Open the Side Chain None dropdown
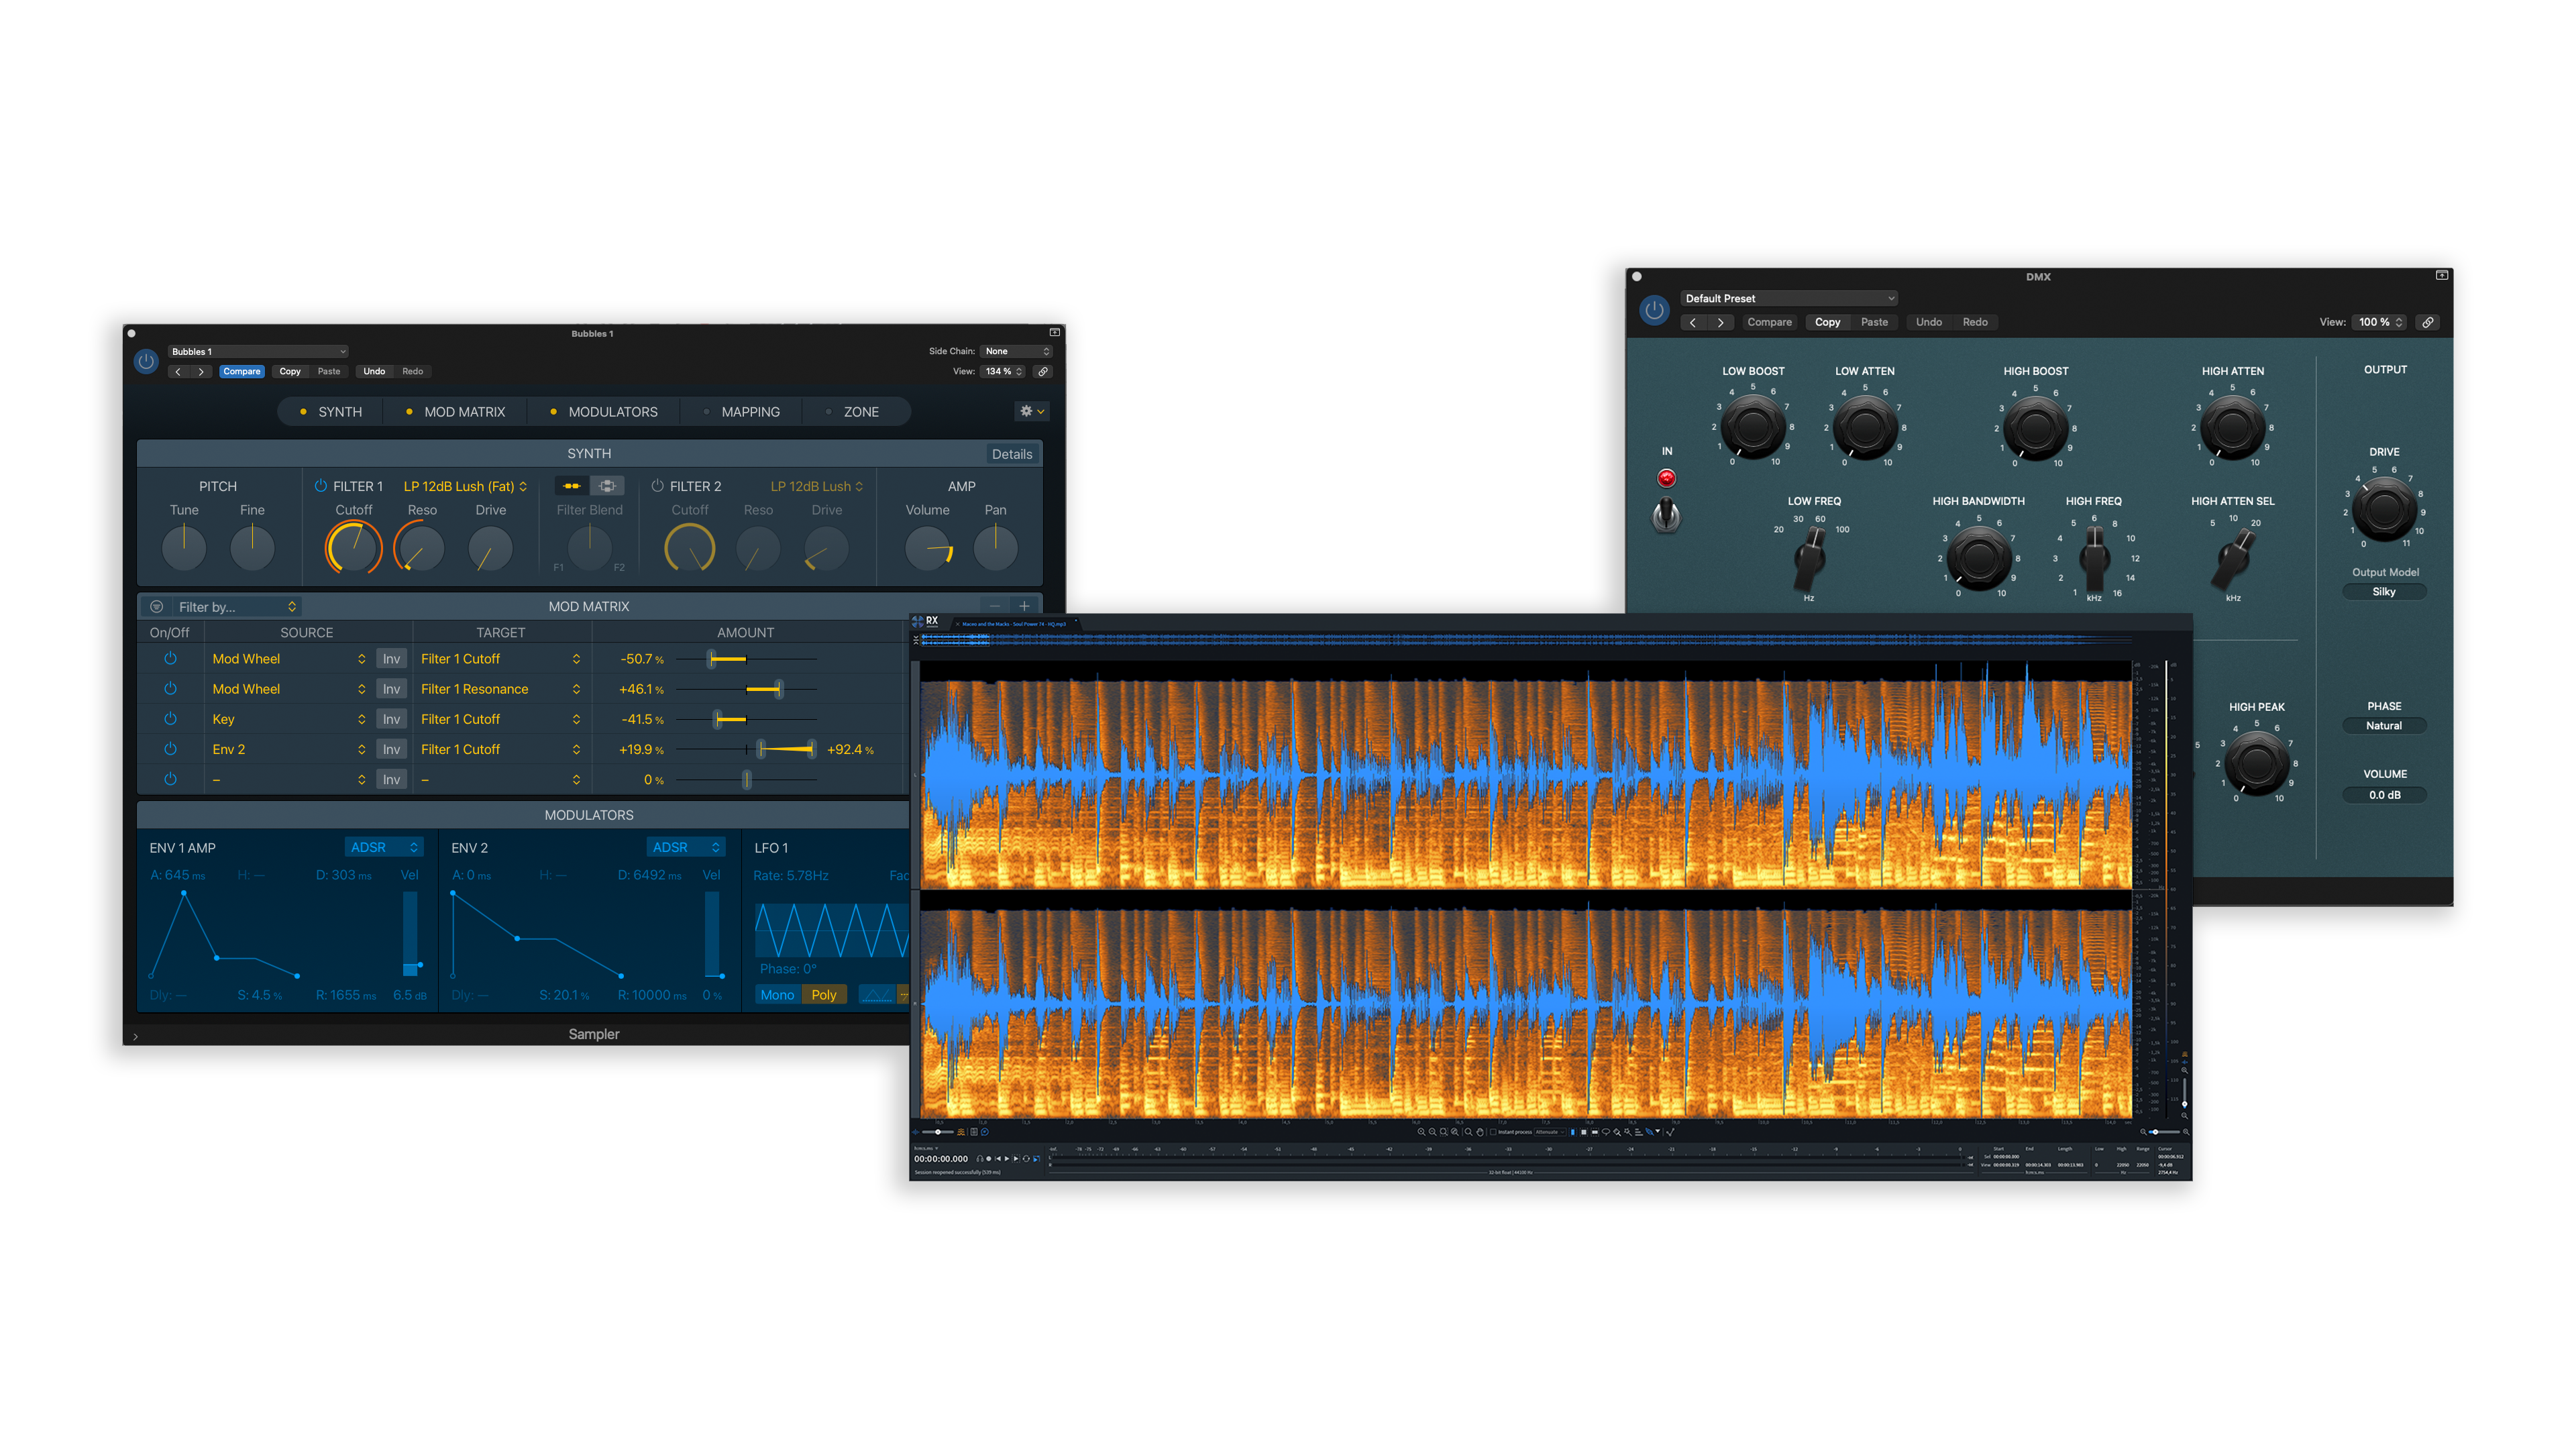The image size is (2576, 1449). [x=1016, y=351]
